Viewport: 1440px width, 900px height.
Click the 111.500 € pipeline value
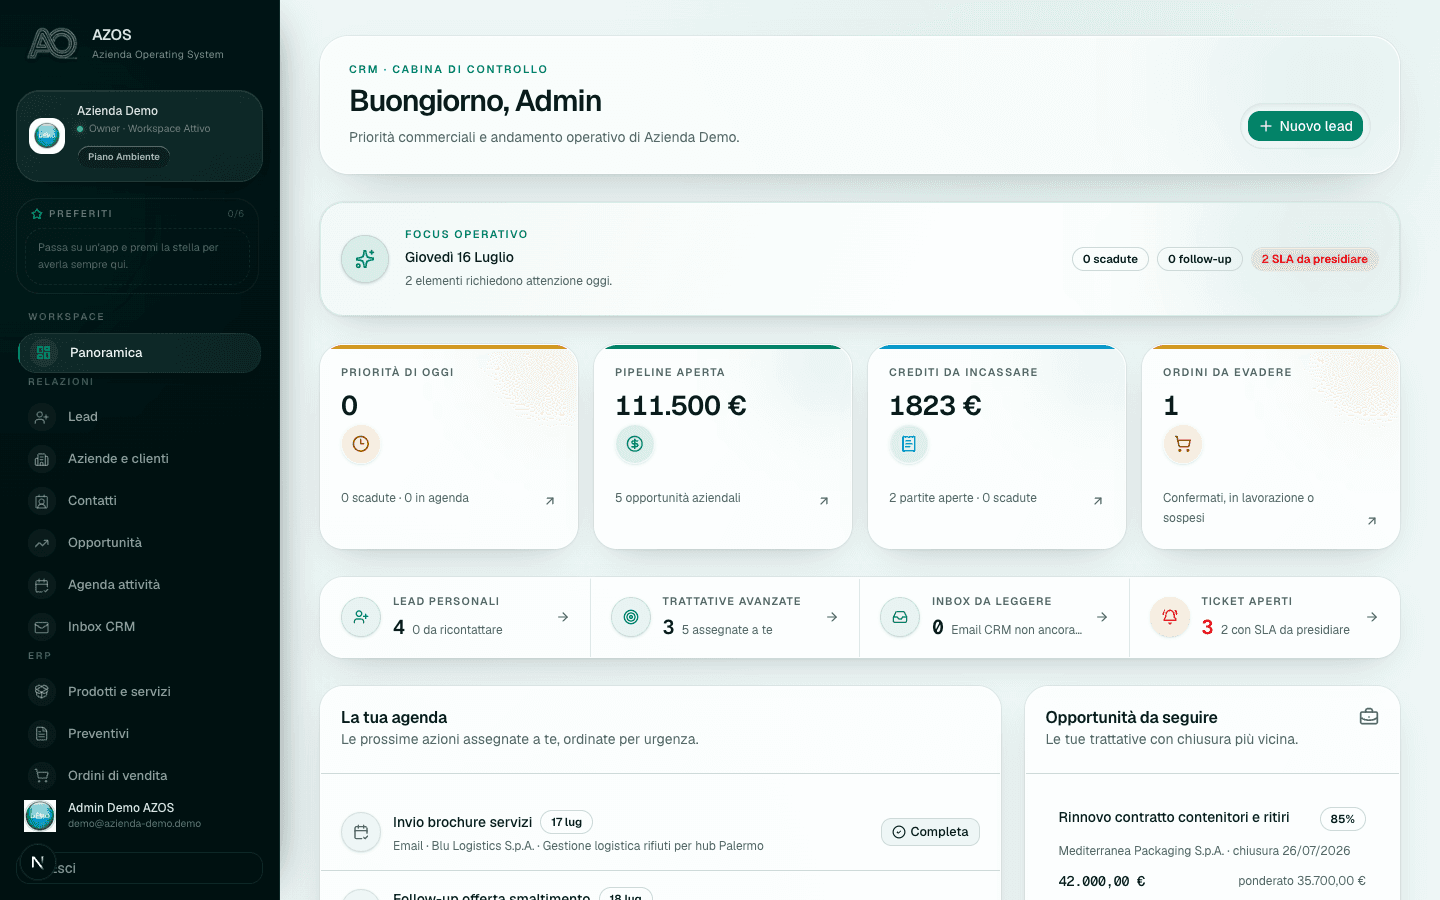click(681, 406)
